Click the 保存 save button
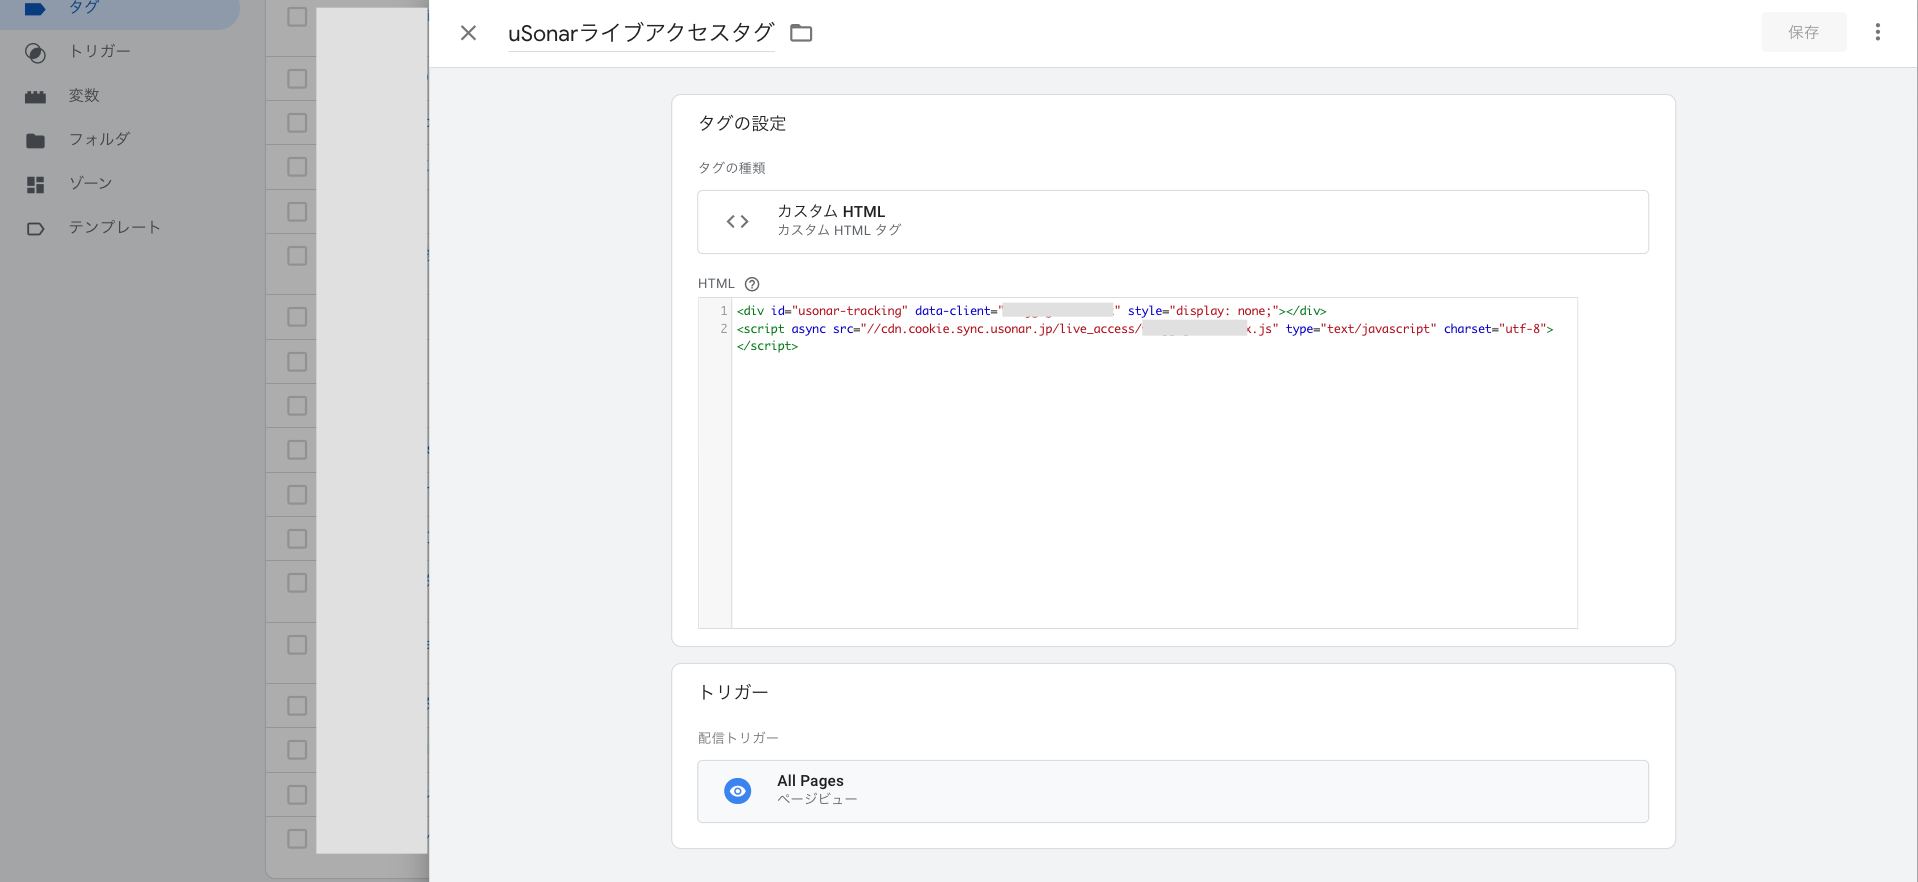The height and width of the screenshot is (882, 1918). tap(1803, 32)
